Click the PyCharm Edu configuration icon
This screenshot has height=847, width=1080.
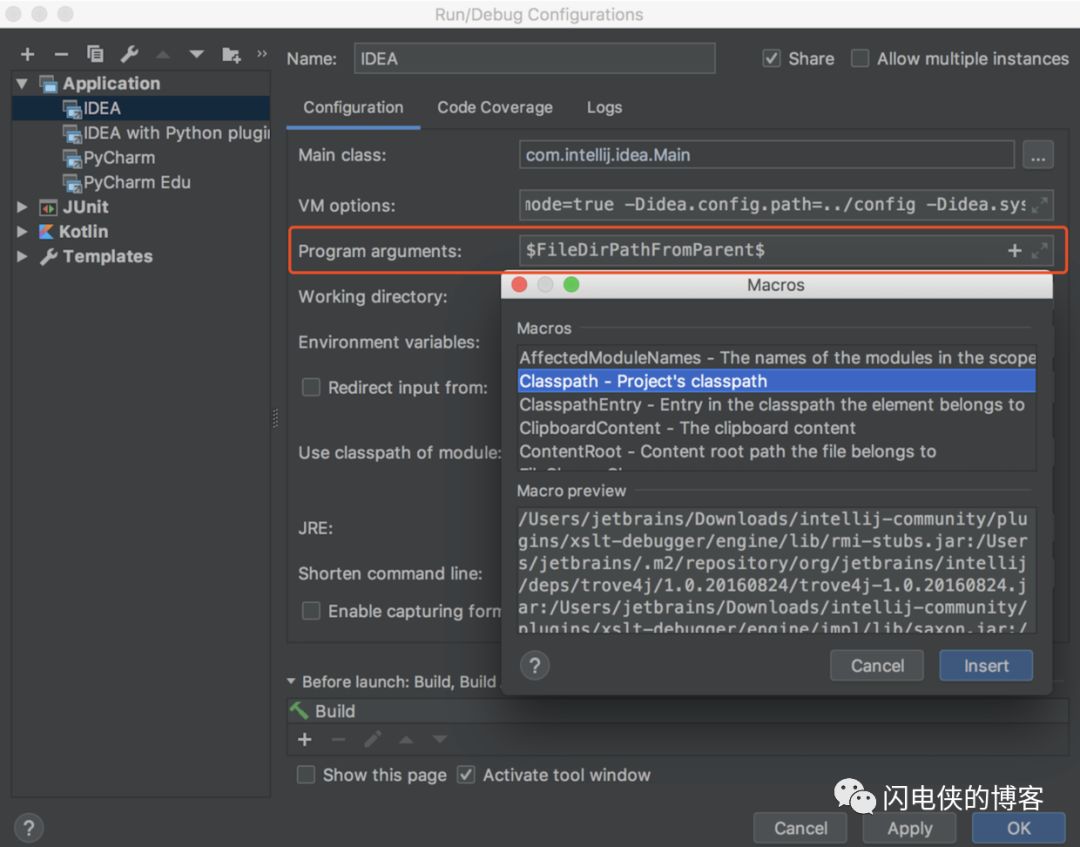point(72,183)
